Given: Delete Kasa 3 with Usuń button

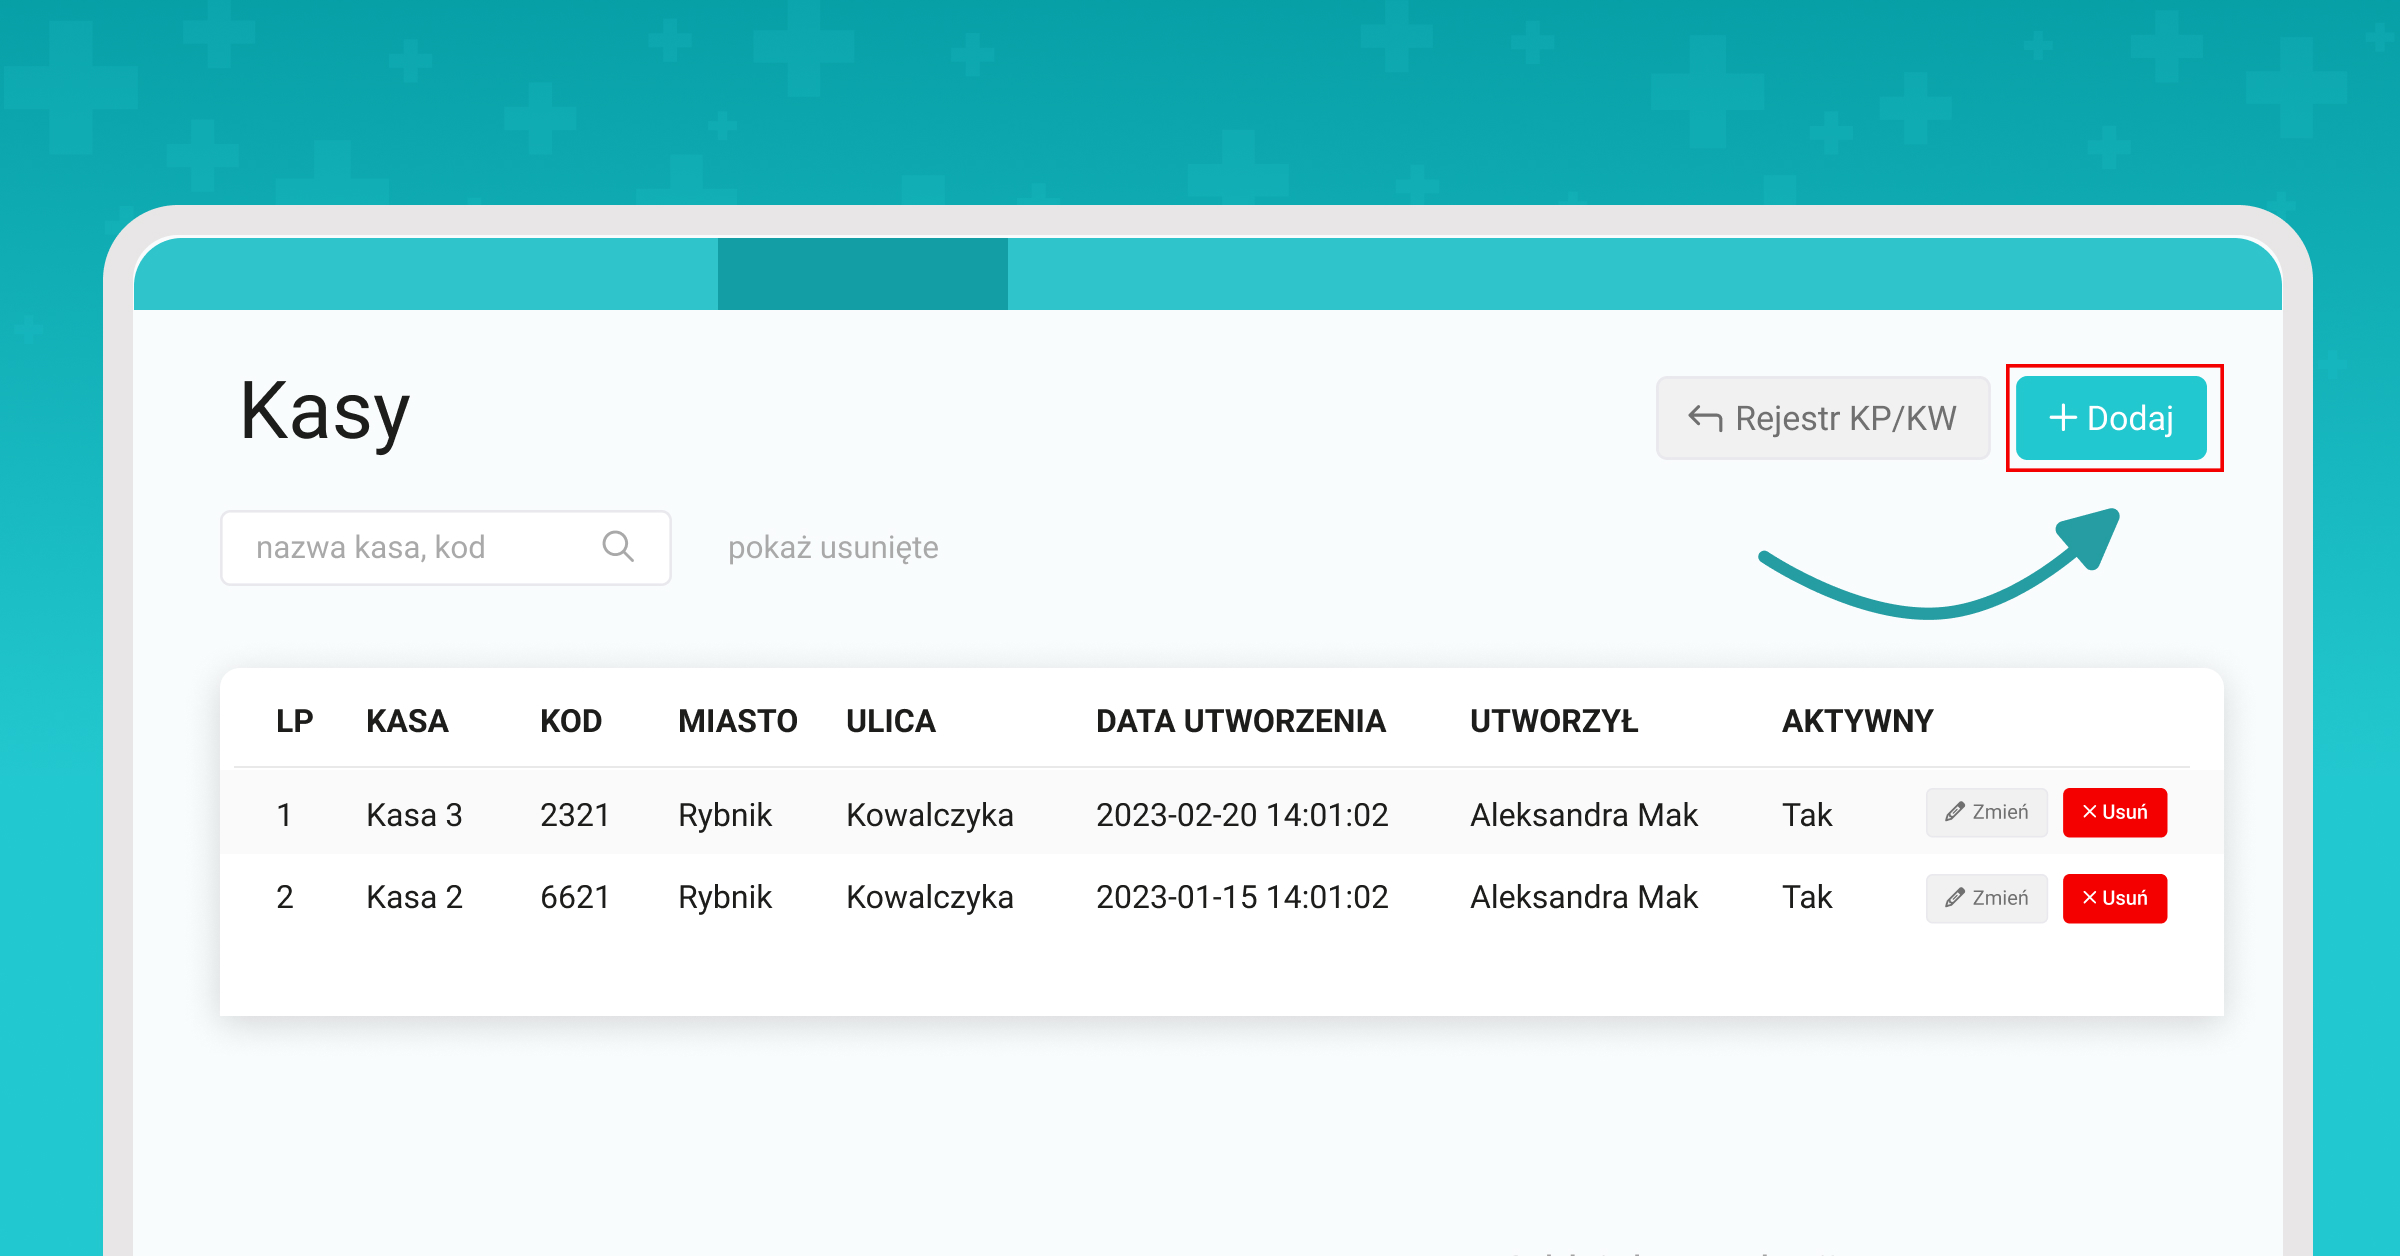Looking at the screenshot, I should pos(2114,812).
